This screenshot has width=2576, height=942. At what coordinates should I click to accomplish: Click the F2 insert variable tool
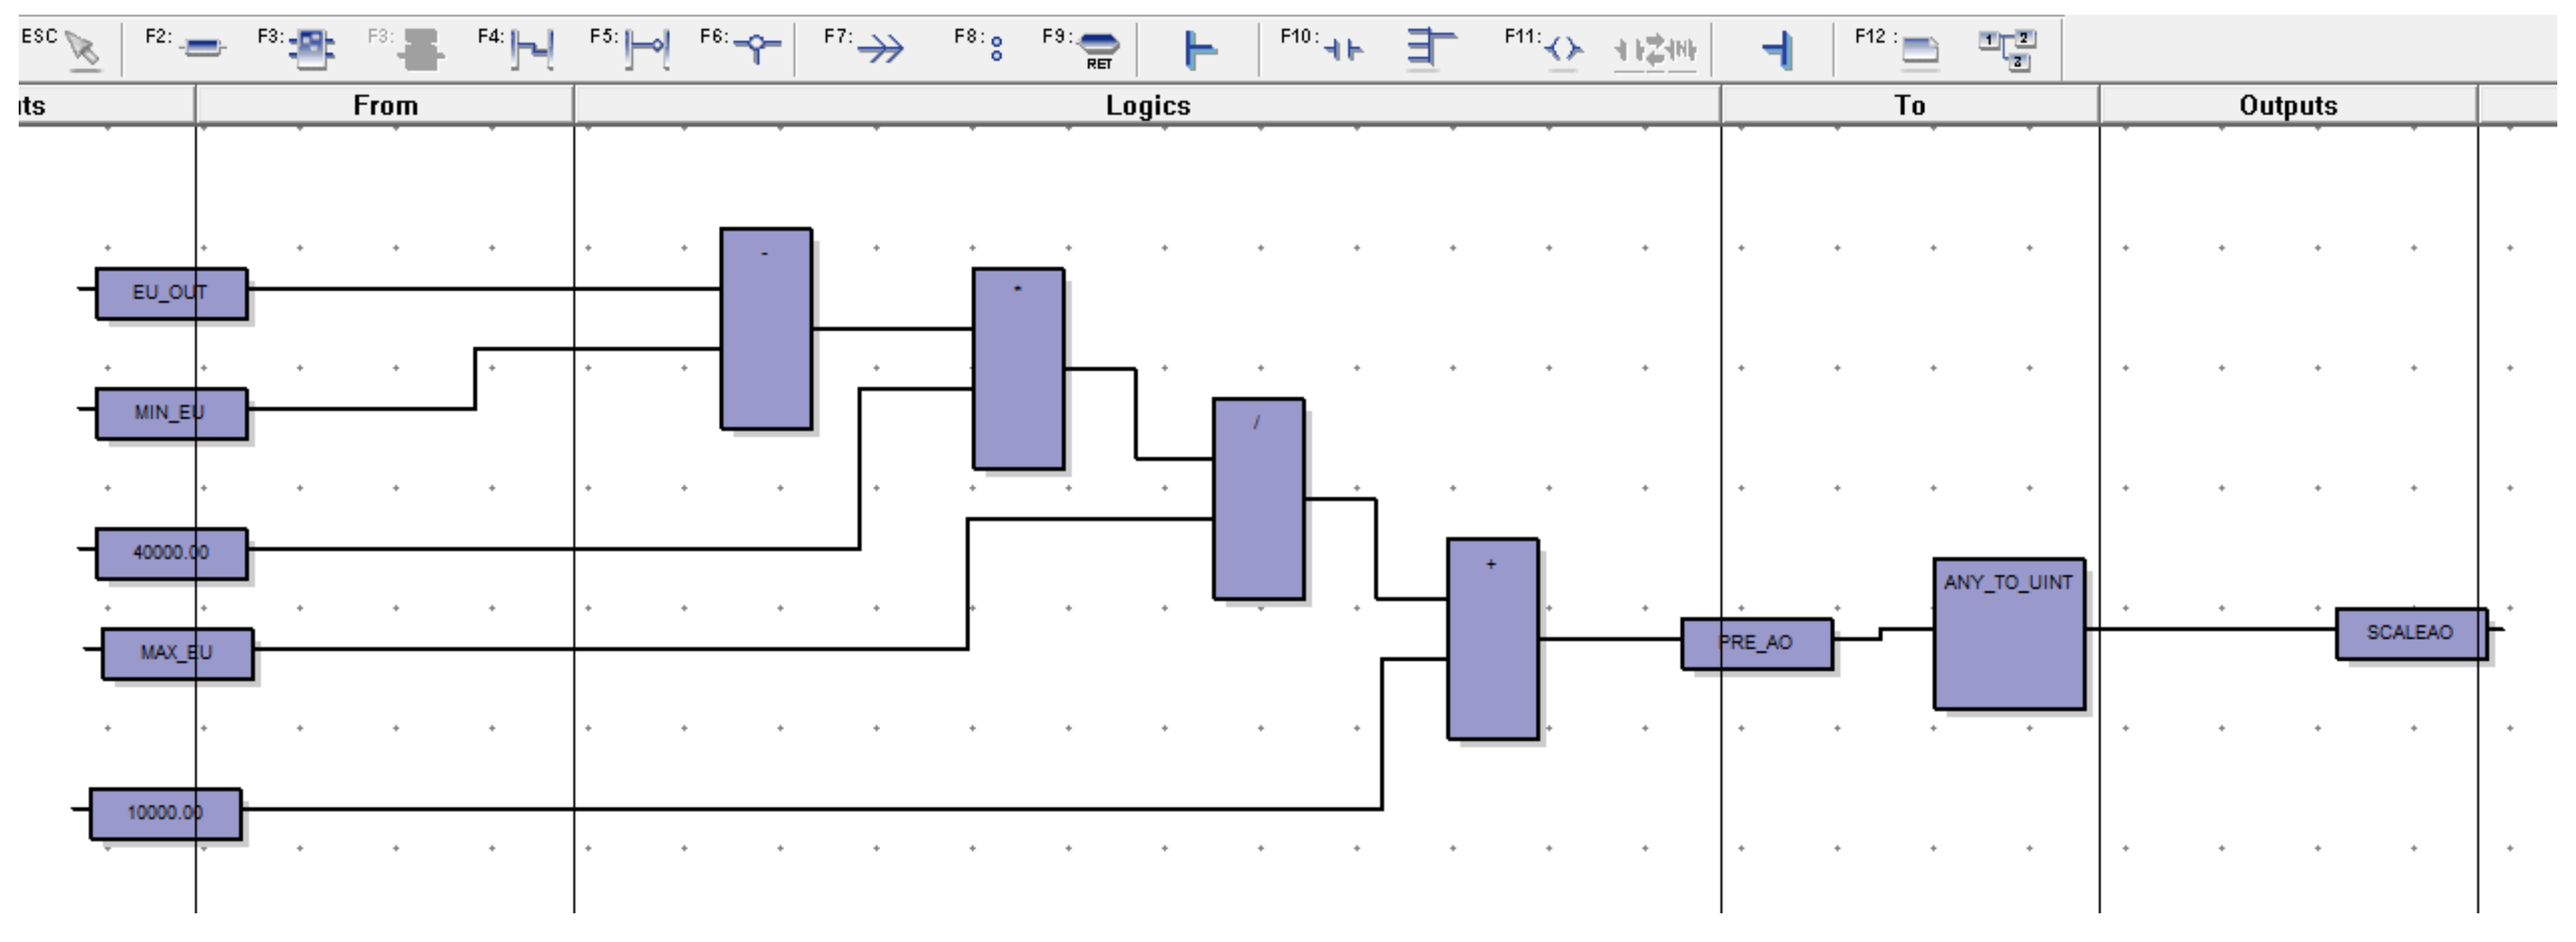coord(203,48)
